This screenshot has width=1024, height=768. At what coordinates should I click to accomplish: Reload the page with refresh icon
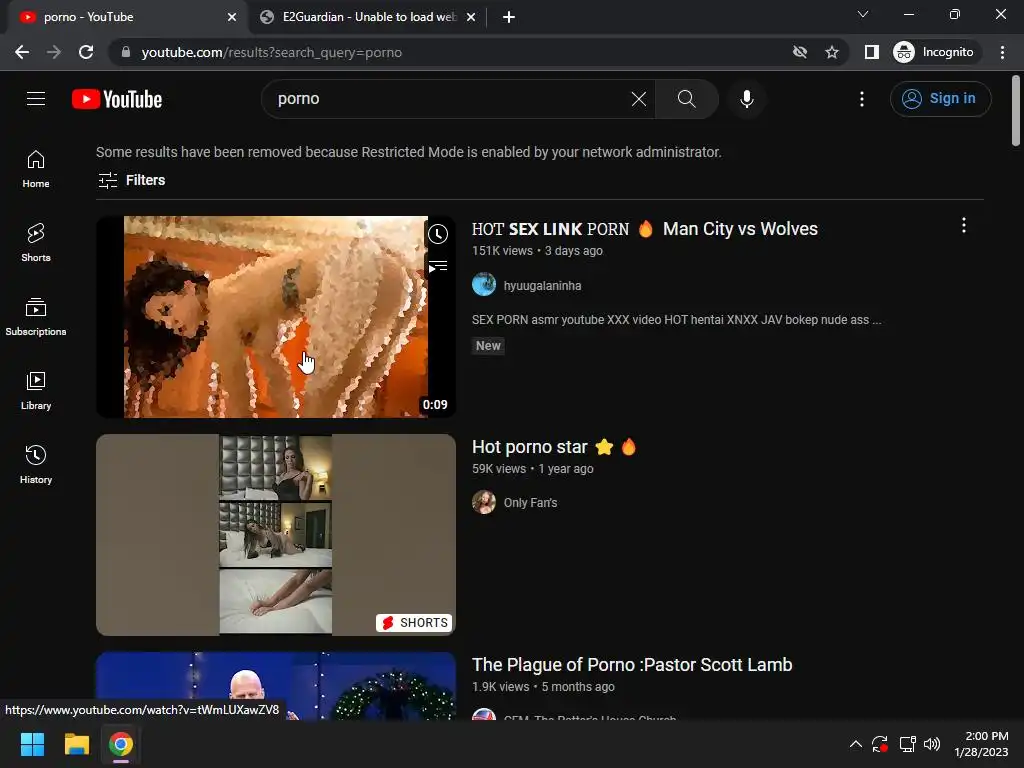[86, 52]
